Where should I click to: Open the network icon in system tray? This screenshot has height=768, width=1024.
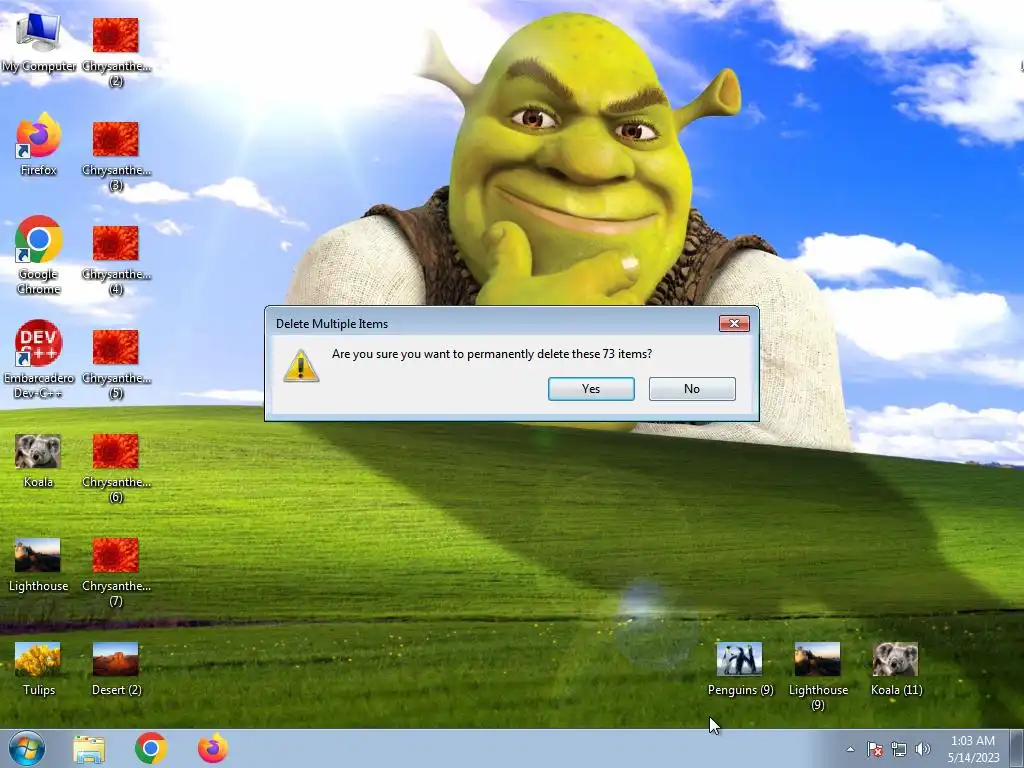(899, 750)
